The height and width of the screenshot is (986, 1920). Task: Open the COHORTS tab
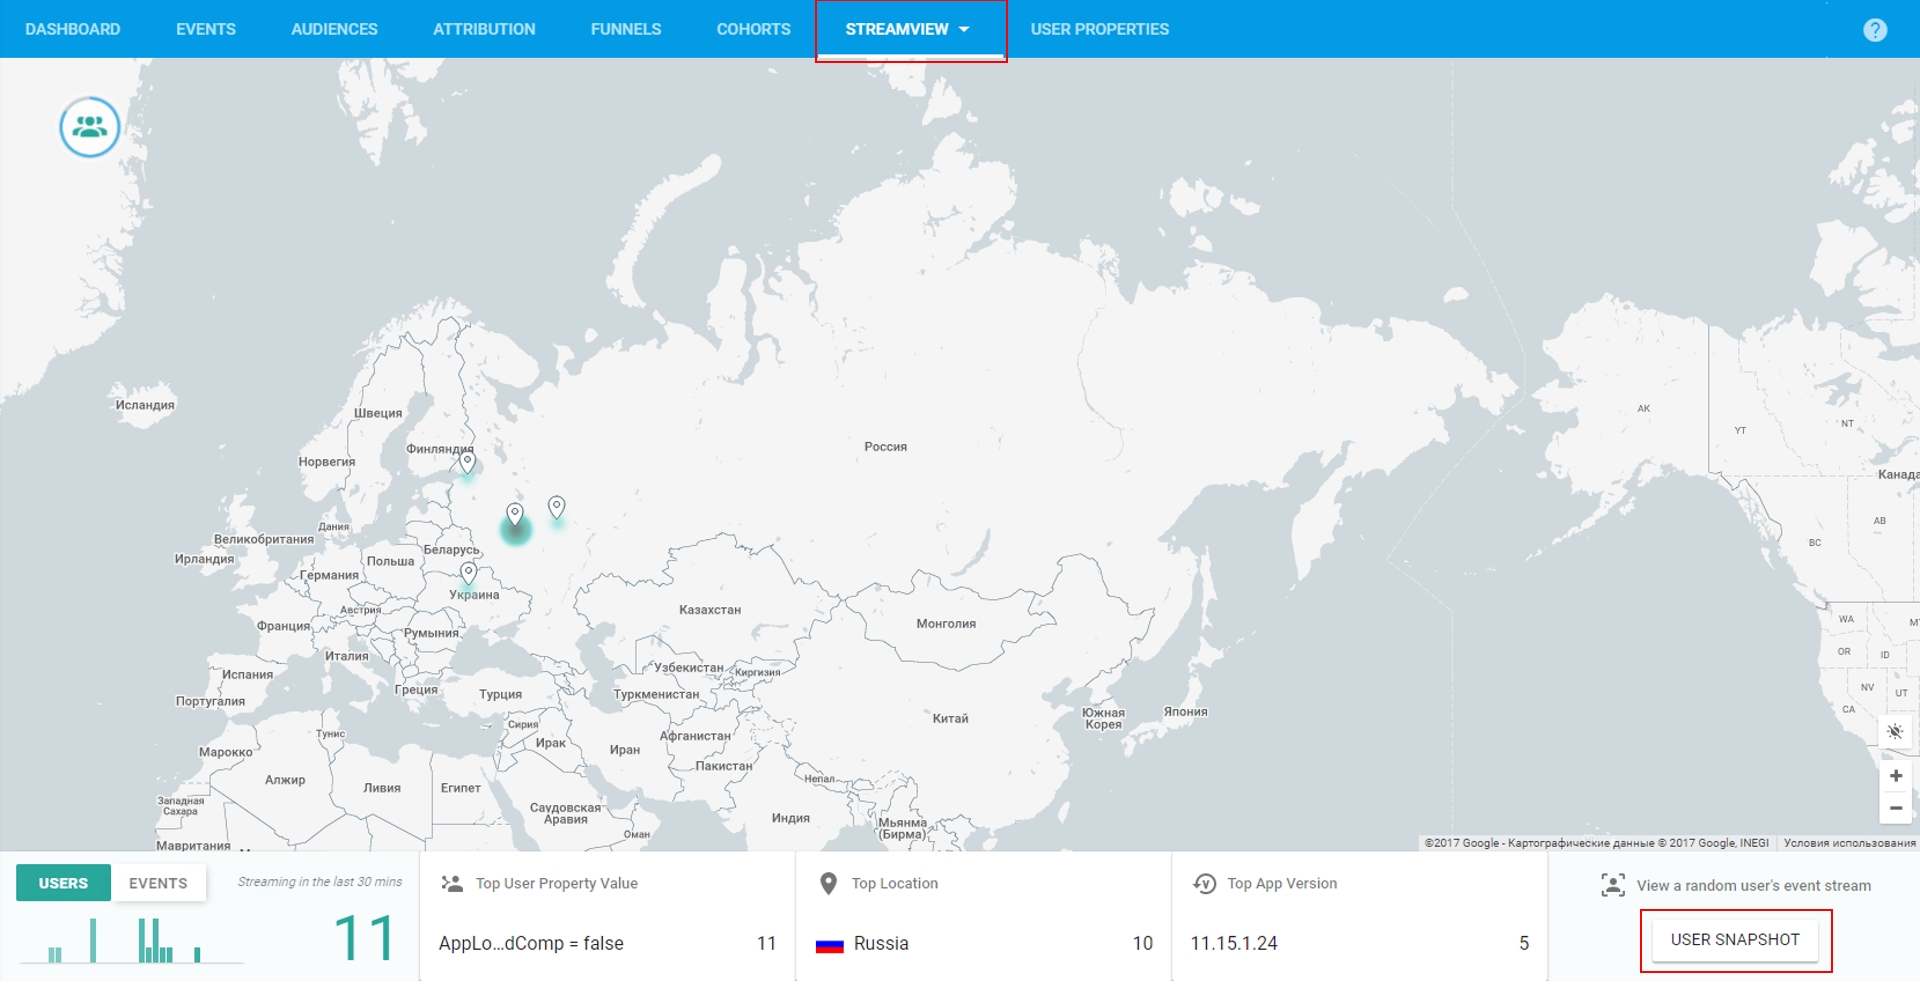pos(753,29)
